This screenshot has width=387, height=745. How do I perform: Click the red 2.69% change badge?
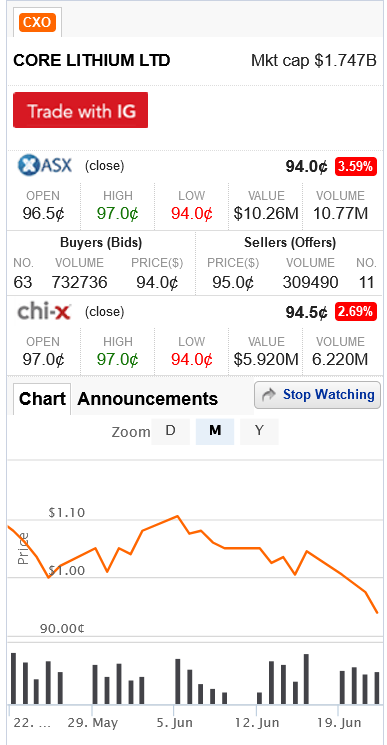[x=356, y=312]
